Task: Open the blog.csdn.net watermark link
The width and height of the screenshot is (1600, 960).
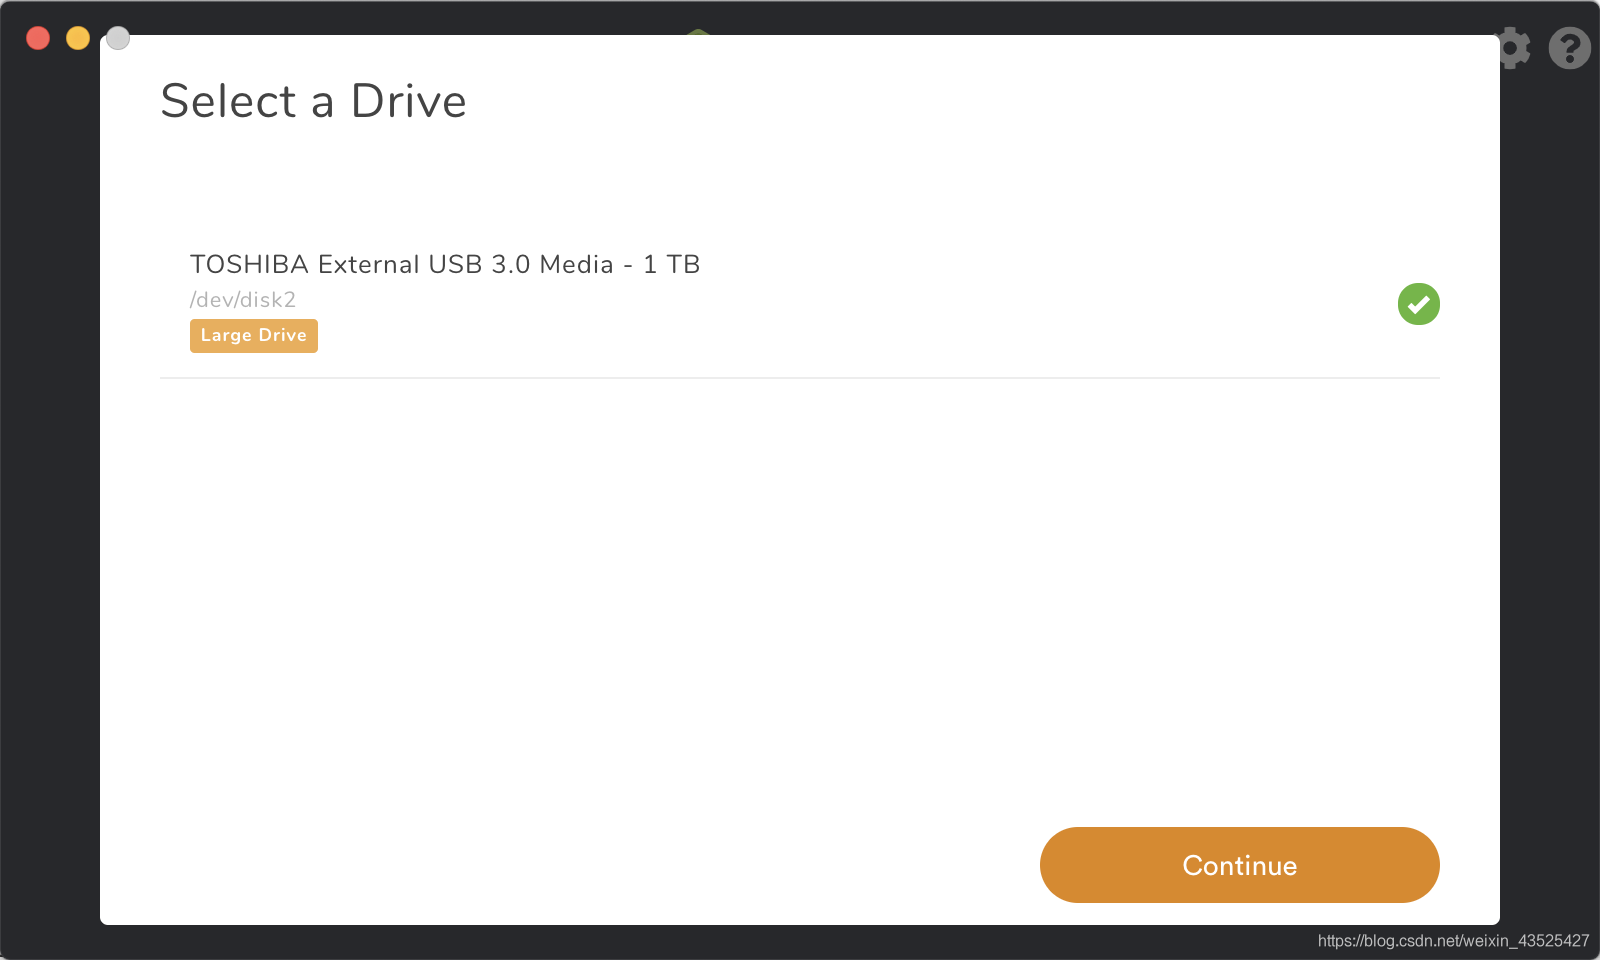Action: coord(1453,941)
